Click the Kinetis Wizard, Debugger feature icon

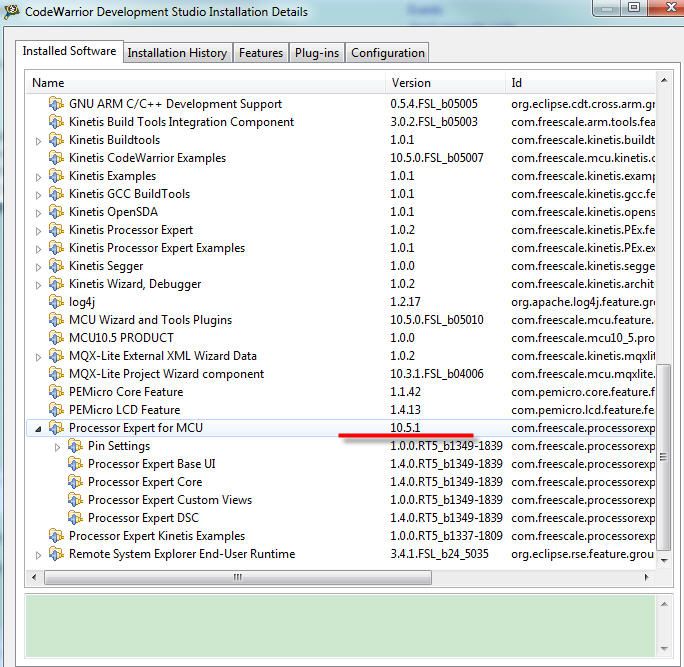[x=56, y=284]
